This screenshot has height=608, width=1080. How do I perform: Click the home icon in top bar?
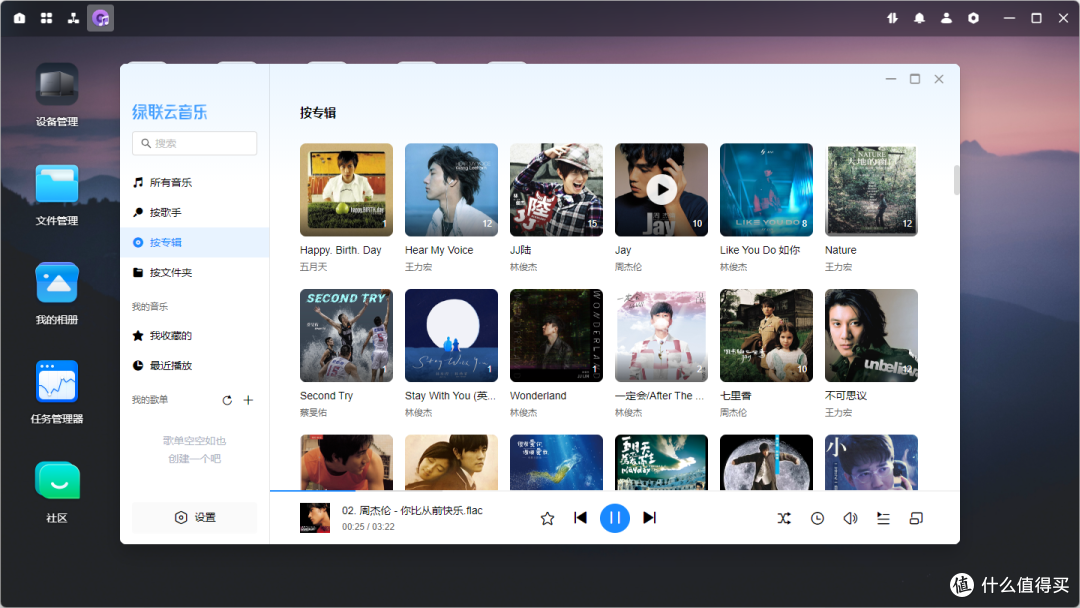click(19, 18)
